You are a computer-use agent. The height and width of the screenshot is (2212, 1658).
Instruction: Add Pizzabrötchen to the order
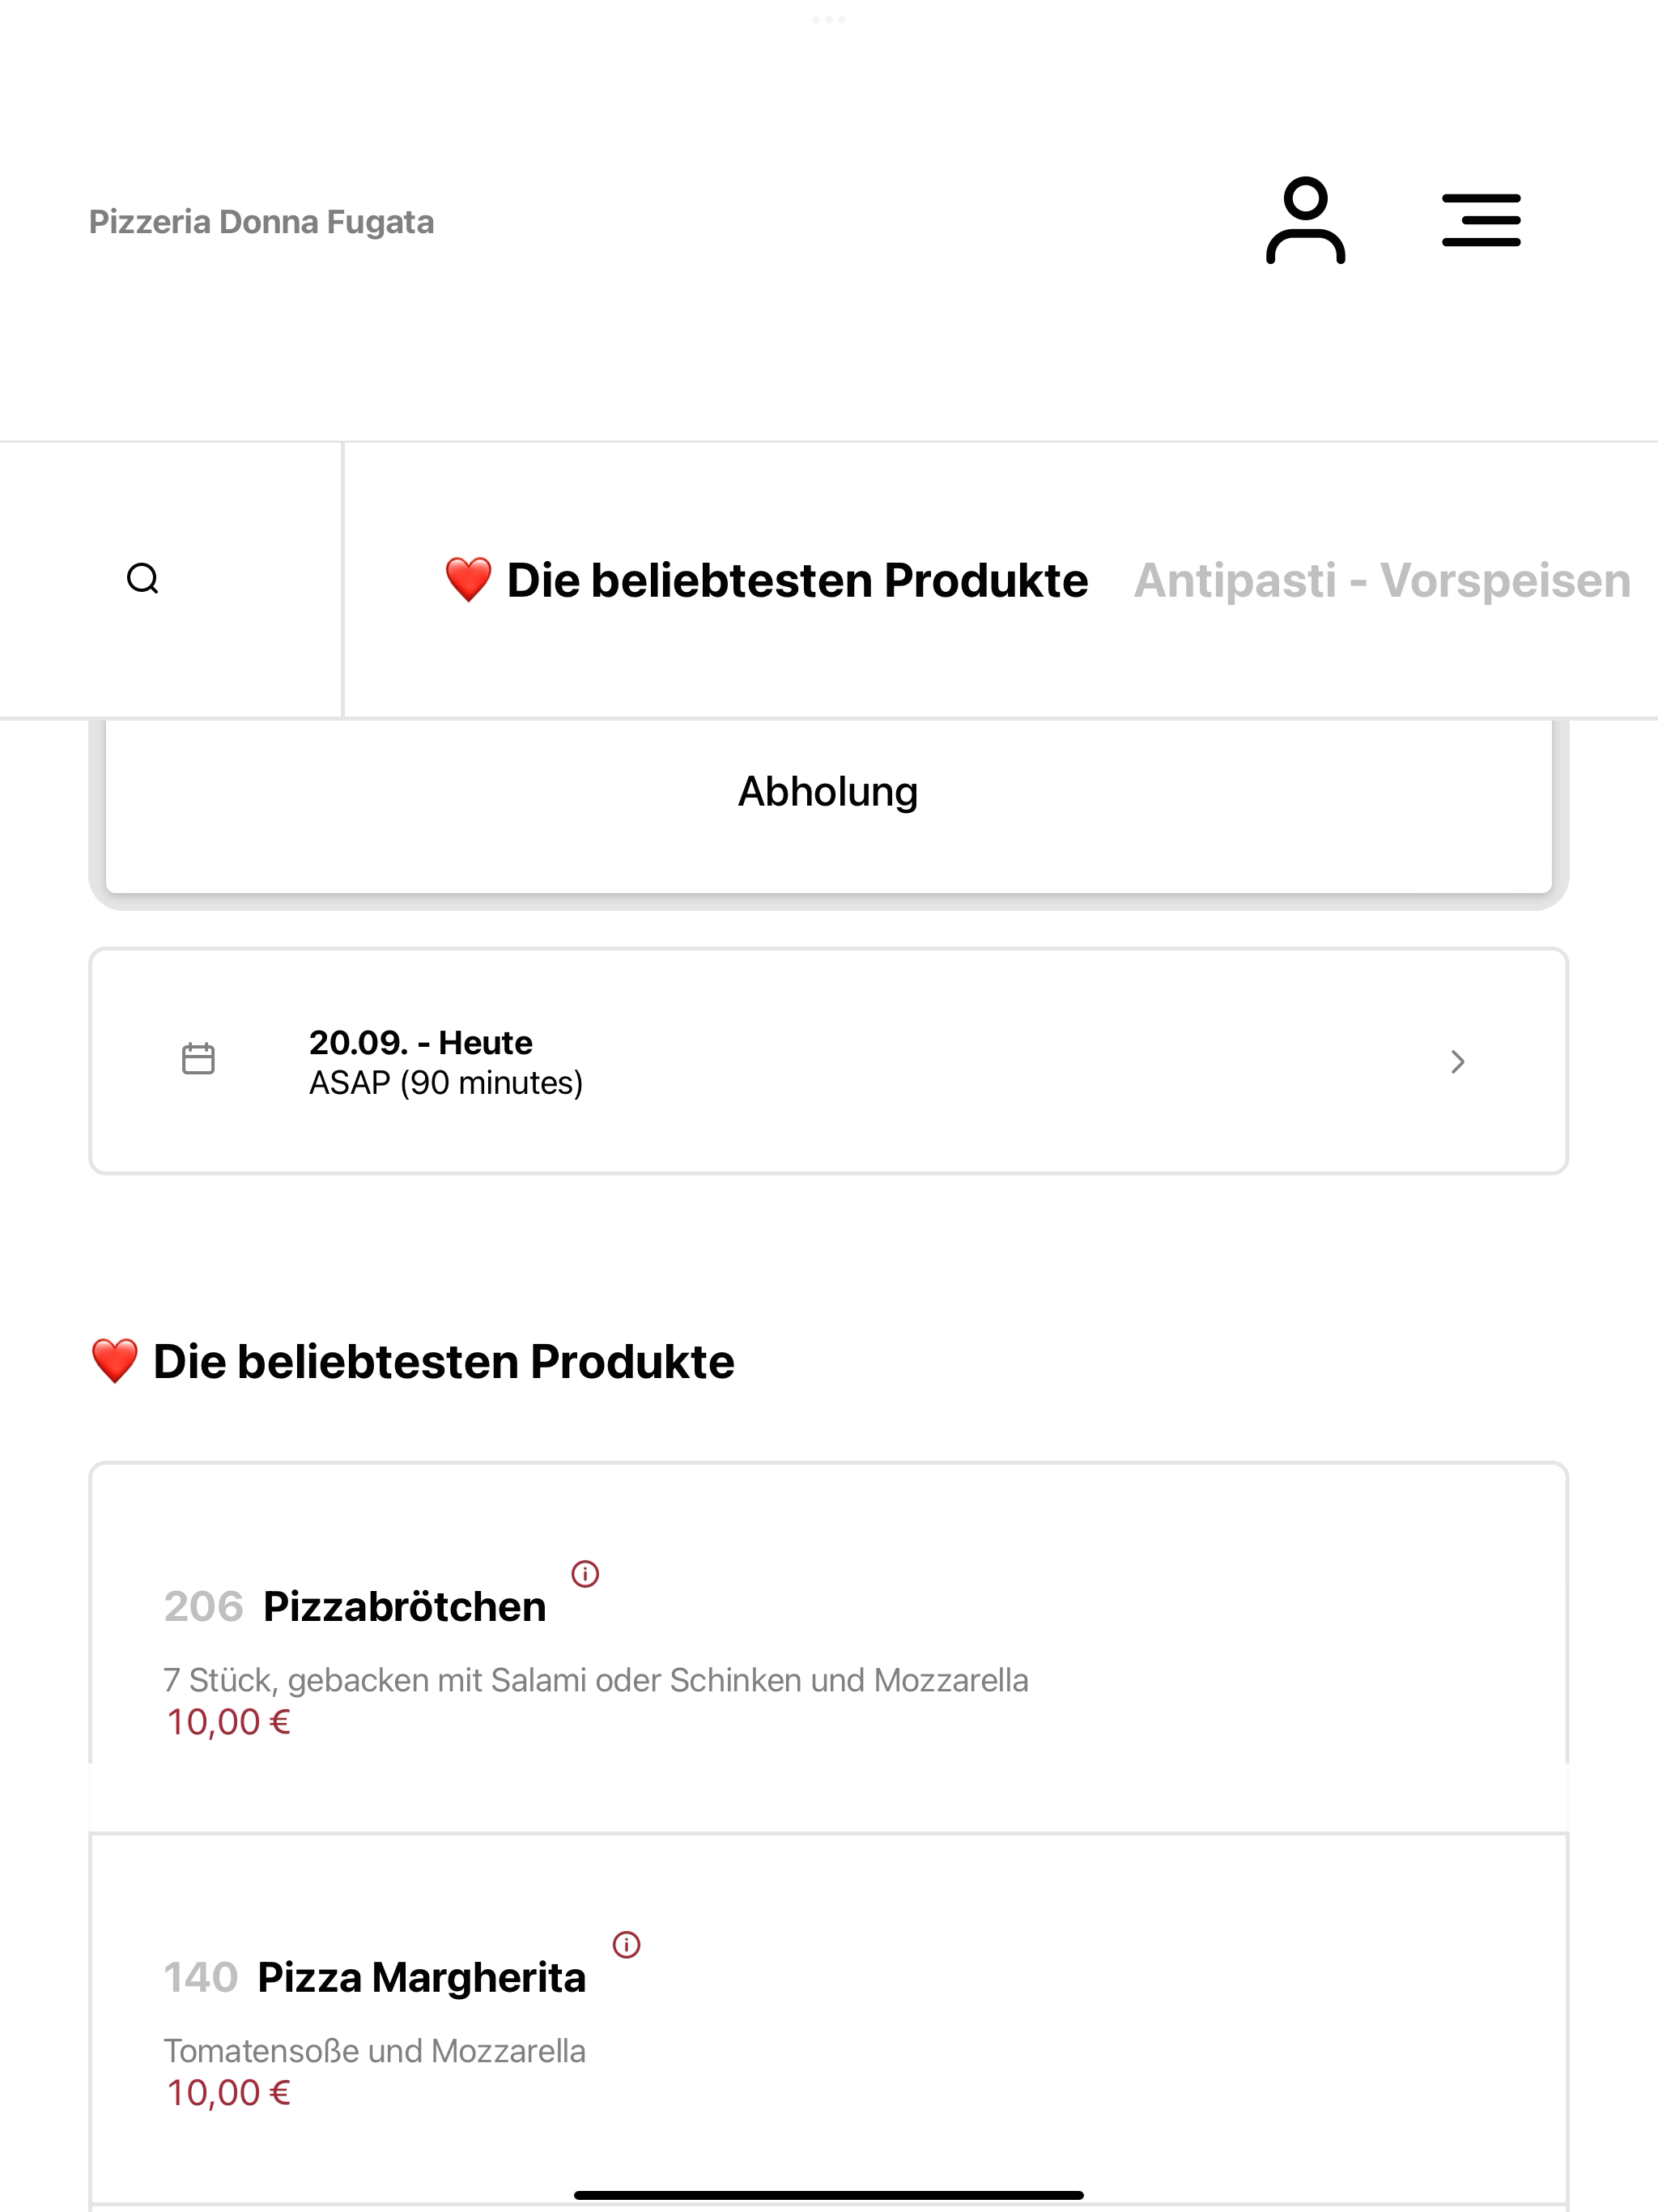click(828, 1648)
